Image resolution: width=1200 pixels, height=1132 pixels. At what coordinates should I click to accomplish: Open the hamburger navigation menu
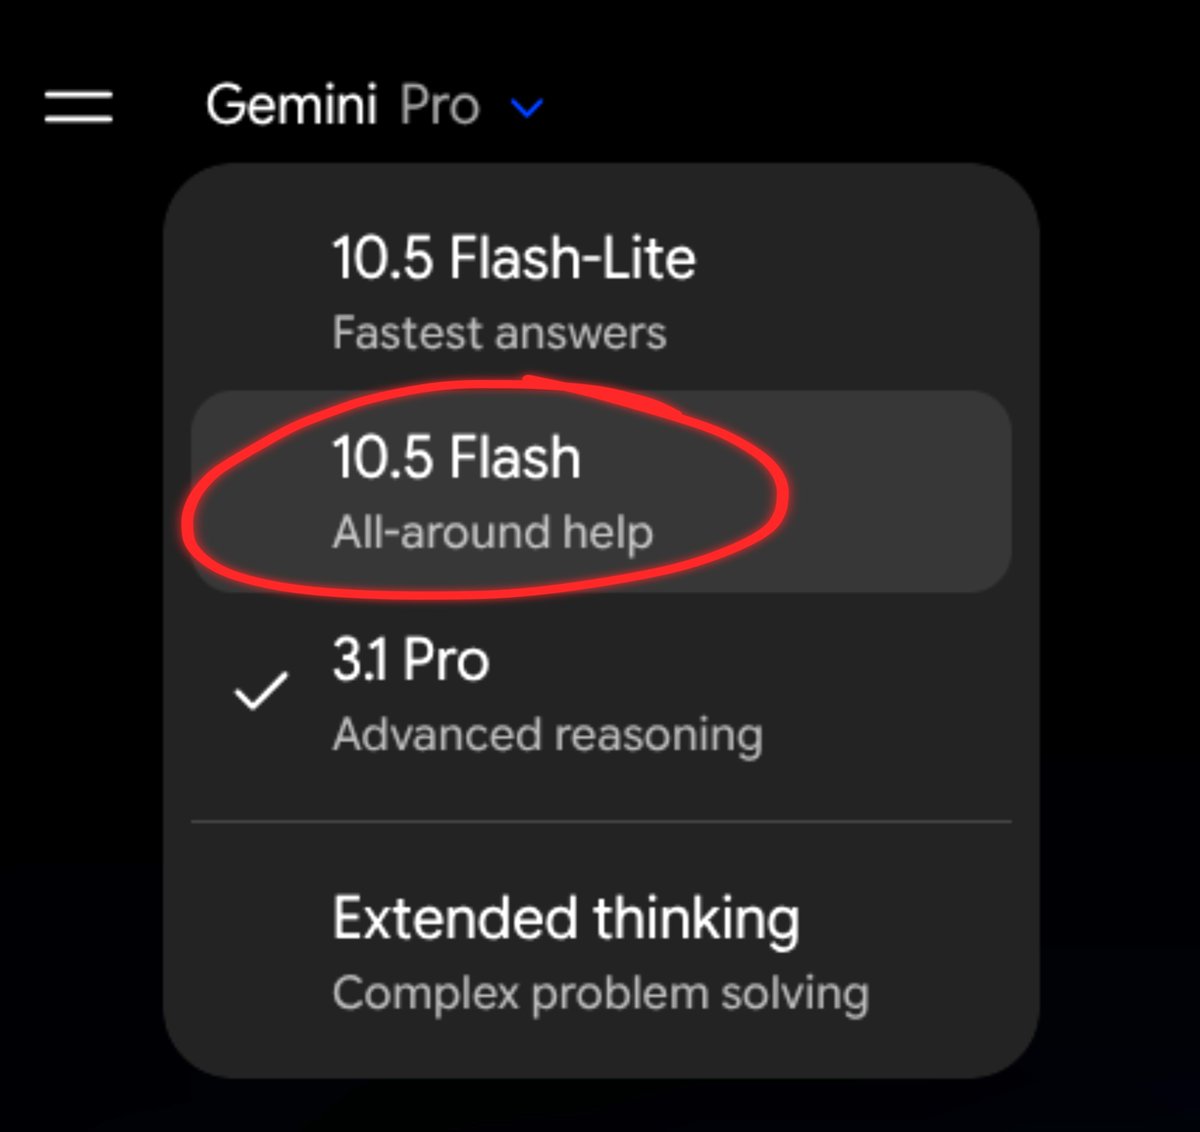coord(79,106)
